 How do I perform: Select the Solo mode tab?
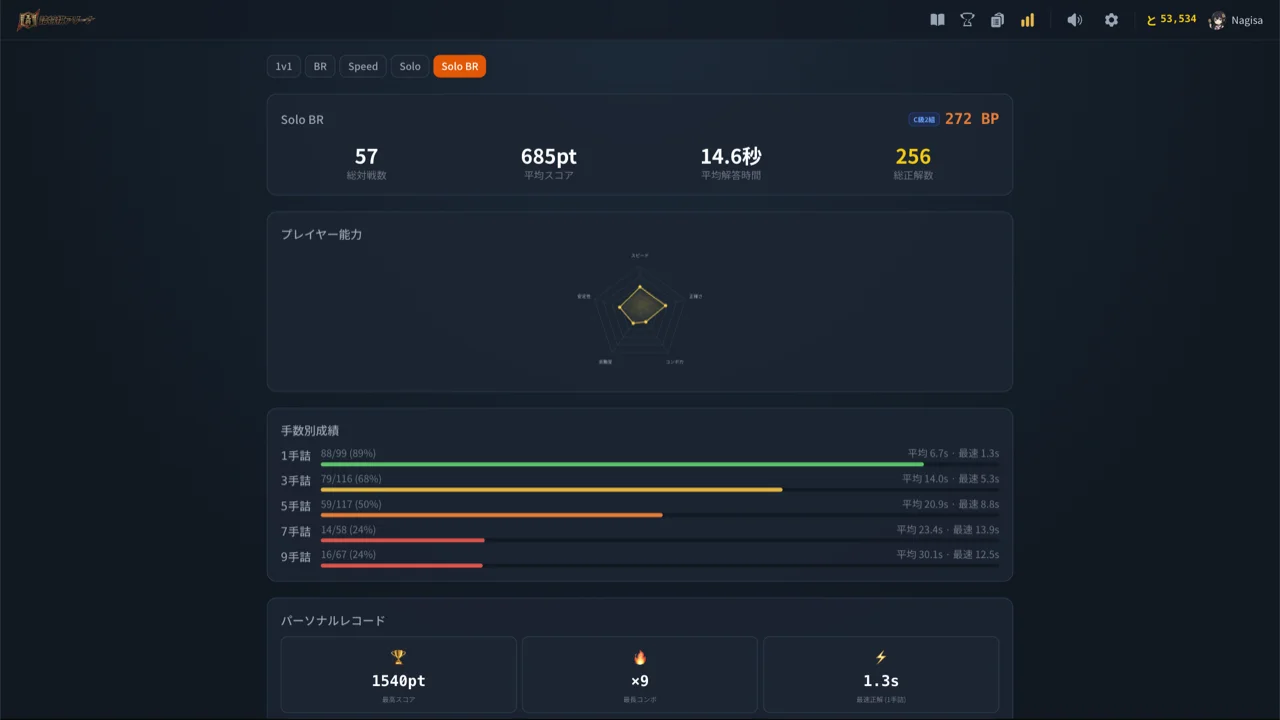click(x=410, y=67)
